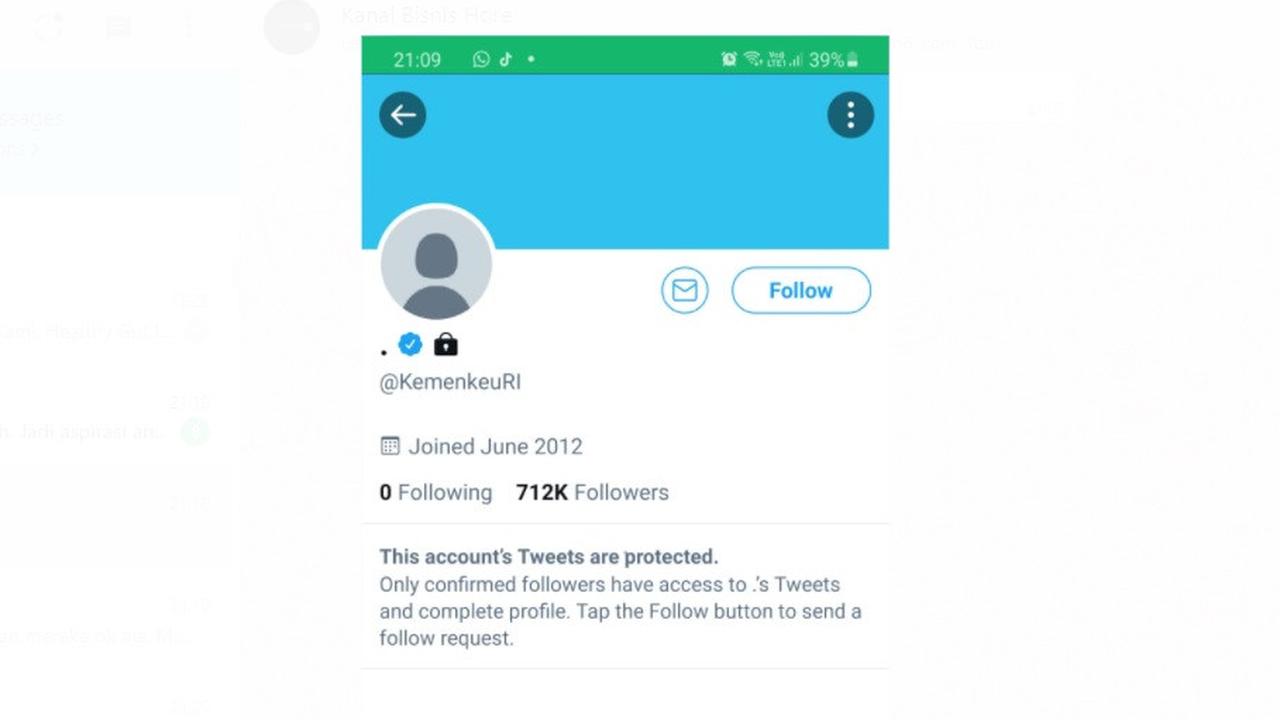View the 712K Followers list

(x=592, y=492)
